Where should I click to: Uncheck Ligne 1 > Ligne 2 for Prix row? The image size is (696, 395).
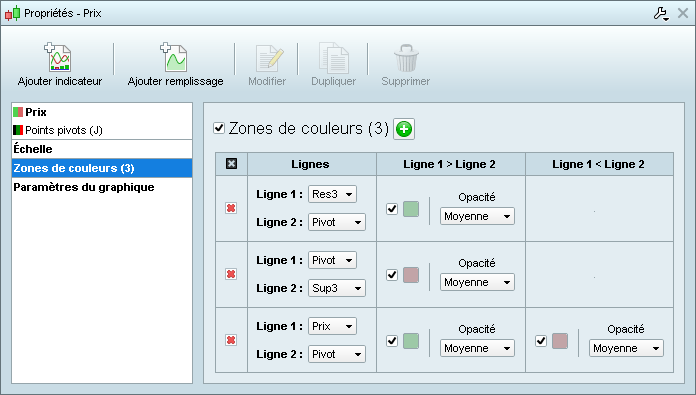pyautogui.click(x=392, y=341)
